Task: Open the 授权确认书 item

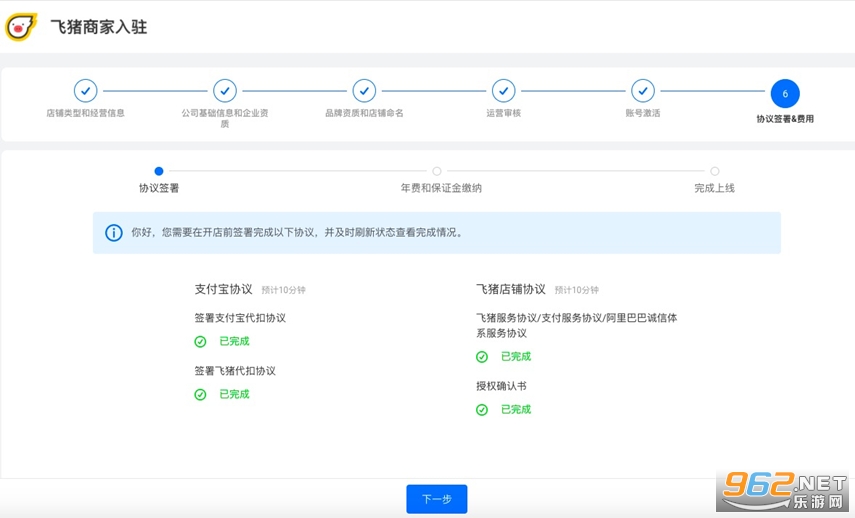Action: coord(501,386)
